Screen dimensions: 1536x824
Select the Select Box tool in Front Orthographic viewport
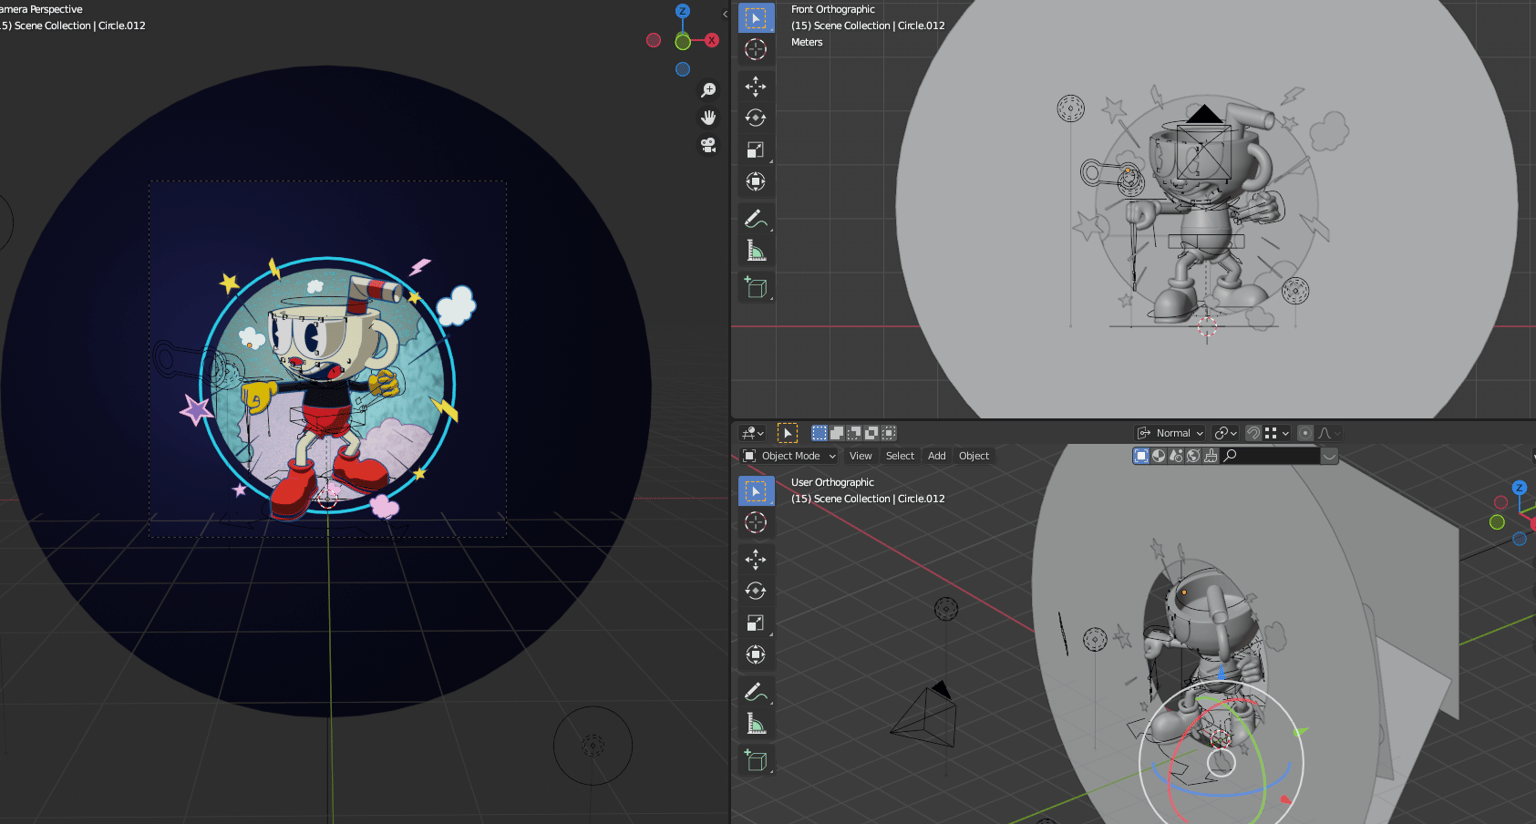(x=756, y=18)
